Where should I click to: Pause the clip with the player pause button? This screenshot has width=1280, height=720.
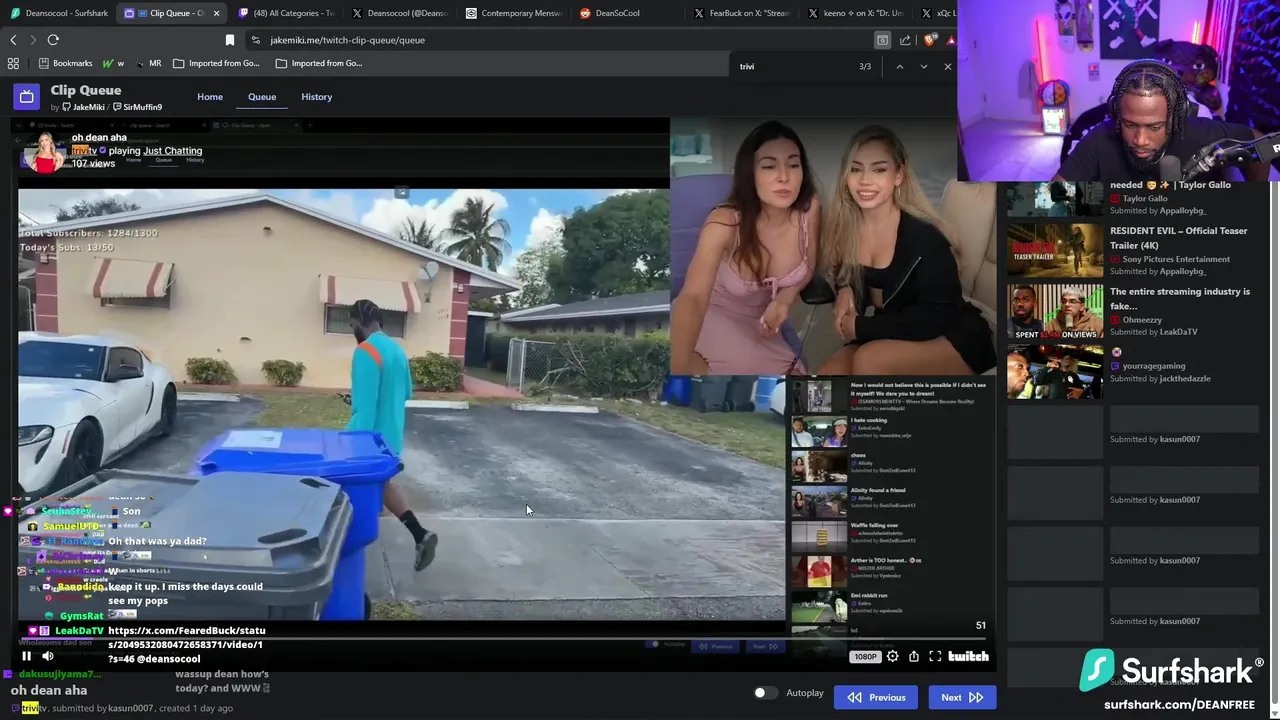point(26,656)
